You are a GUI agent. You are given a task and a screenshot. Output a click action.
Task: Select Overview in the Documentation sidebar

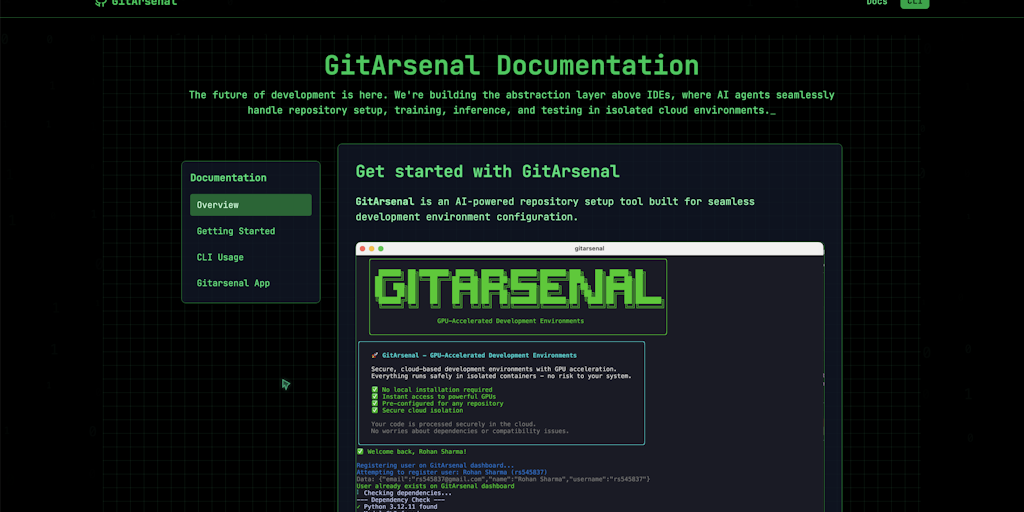click(x=251, y=204)
